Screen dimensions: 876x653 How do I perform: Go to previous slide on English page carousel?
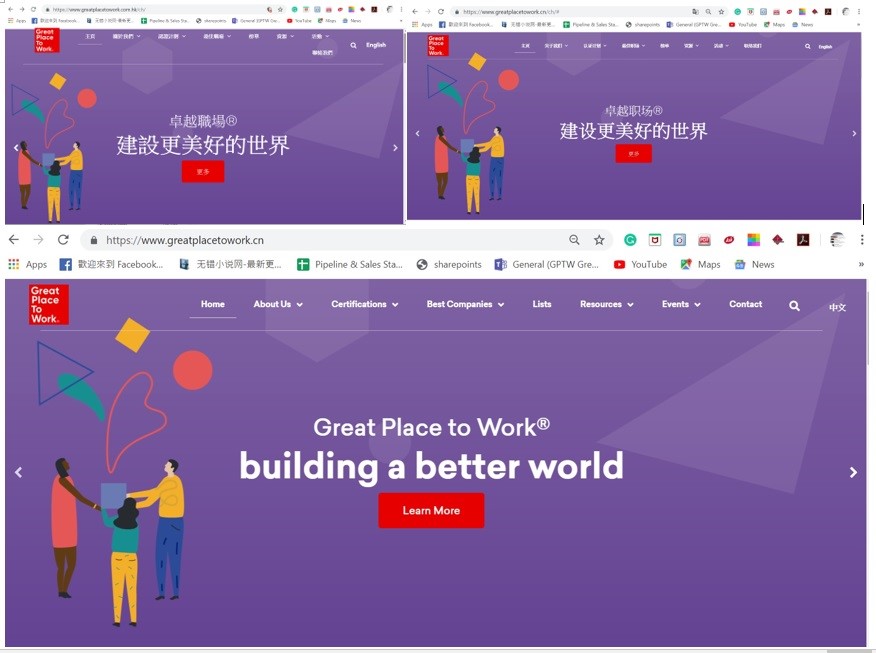click(18, 473)
